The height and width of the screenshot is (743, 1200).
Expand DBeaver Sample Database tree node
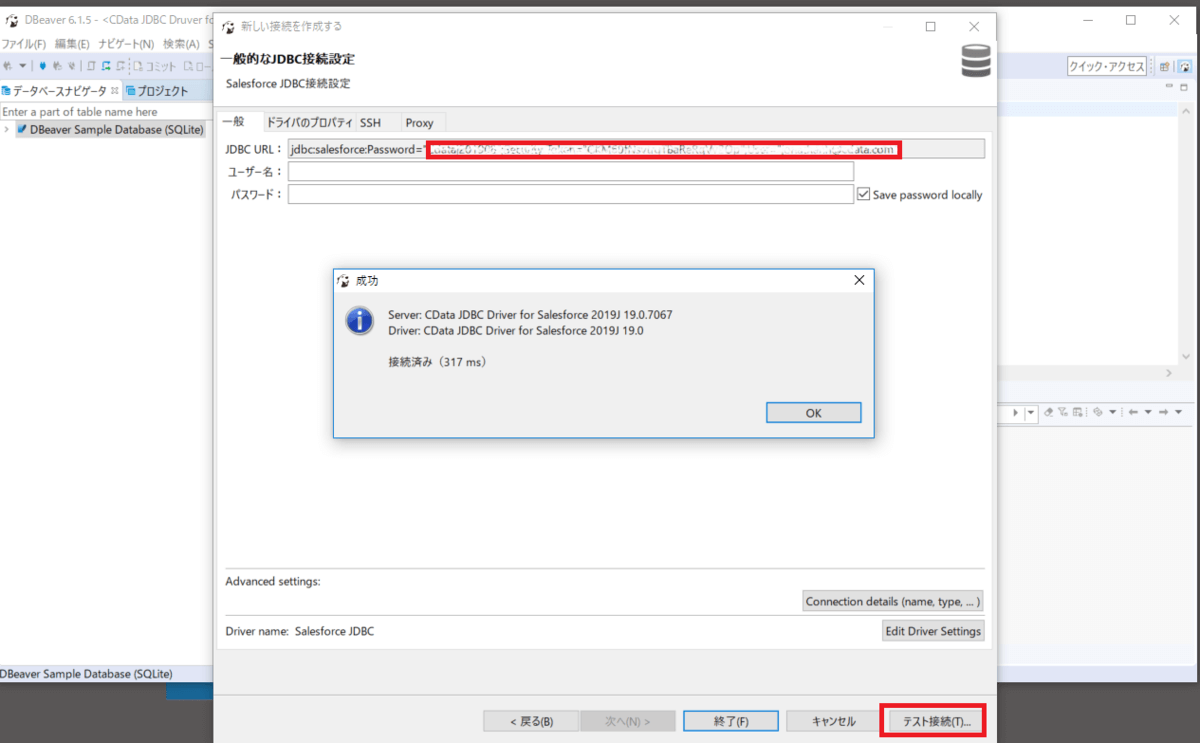tap(7, 129)
